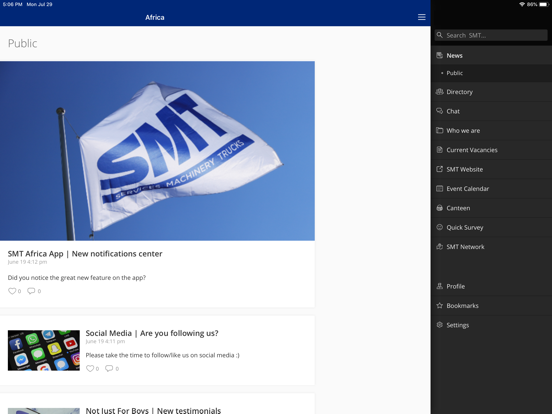Click the Who we are folder icon
This screenshot has width=552, height=414.
(x=439, y=130)
